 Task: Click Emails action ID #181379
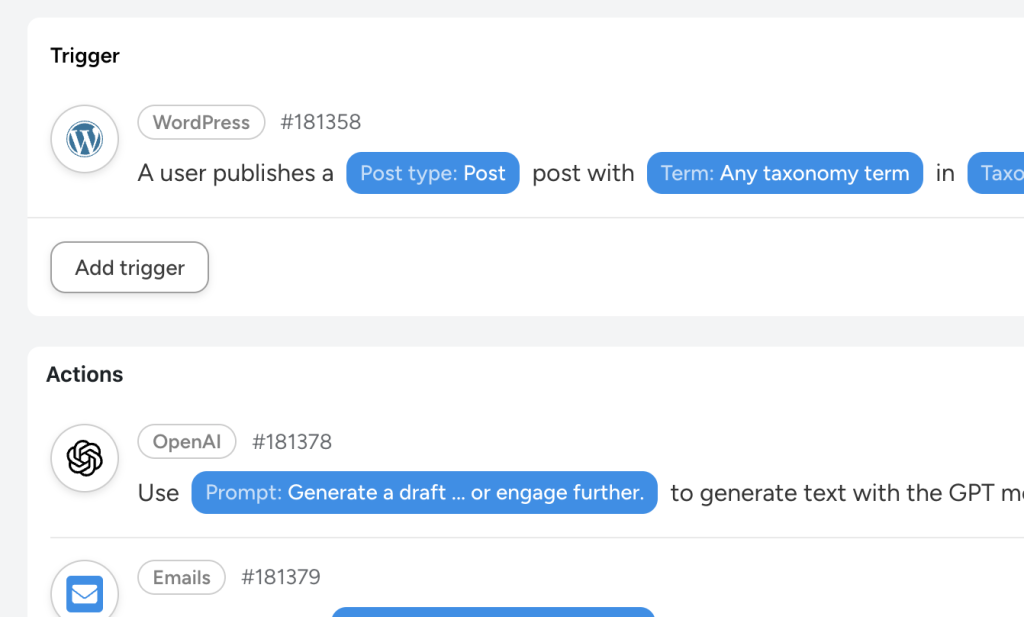(x=281, y=577)
